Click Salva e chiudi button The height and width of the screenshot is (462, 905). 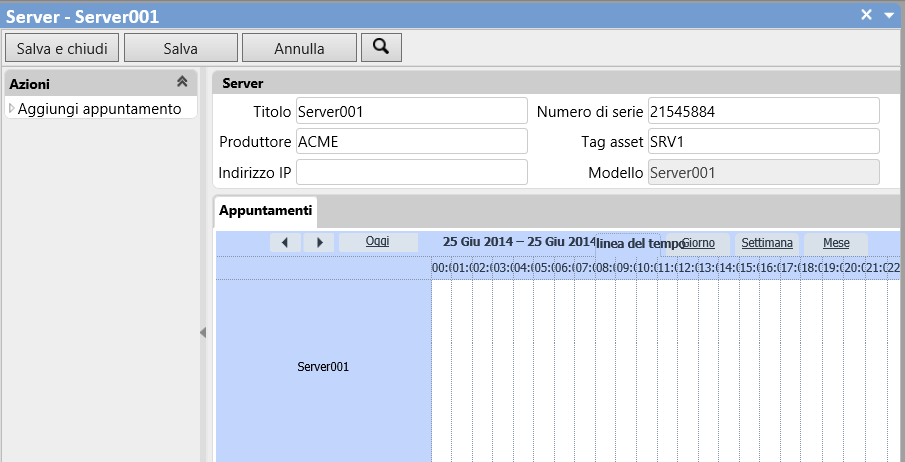pyautogui.click(x=62, y=48)
